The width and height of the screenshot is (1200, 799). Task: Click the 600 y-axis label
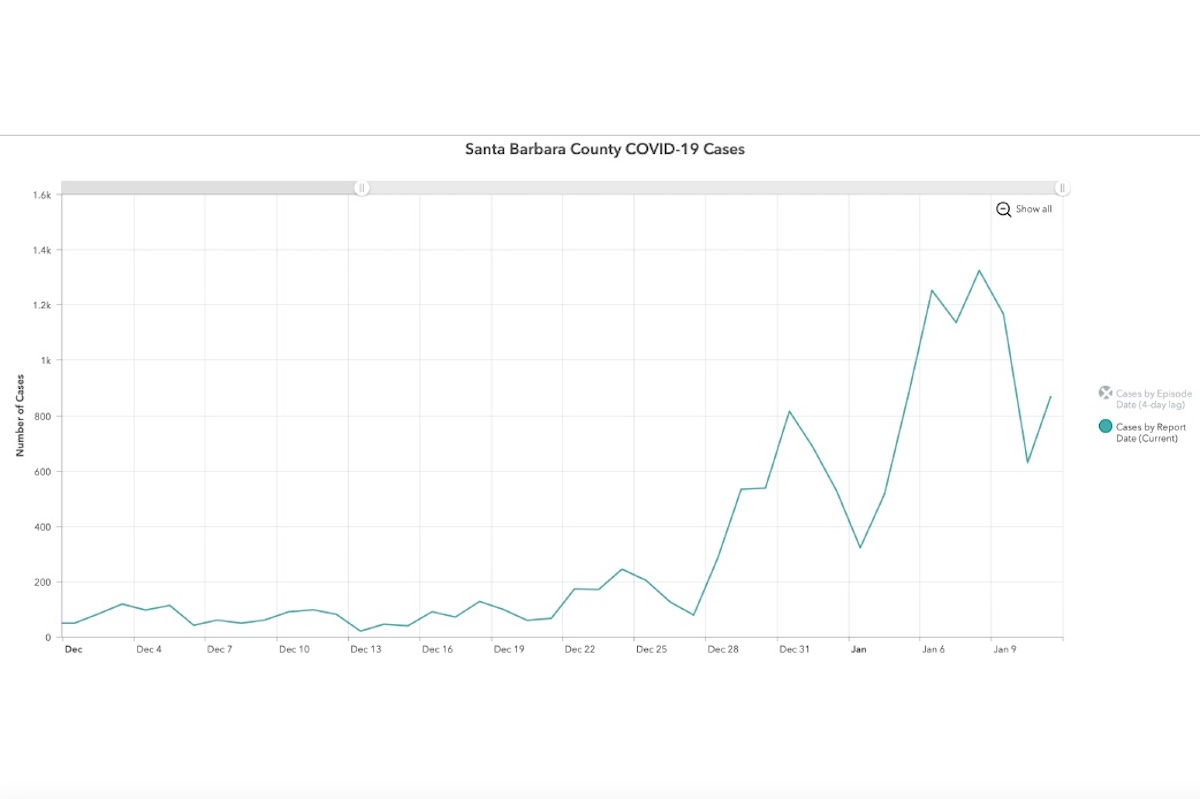click(44, 471)
